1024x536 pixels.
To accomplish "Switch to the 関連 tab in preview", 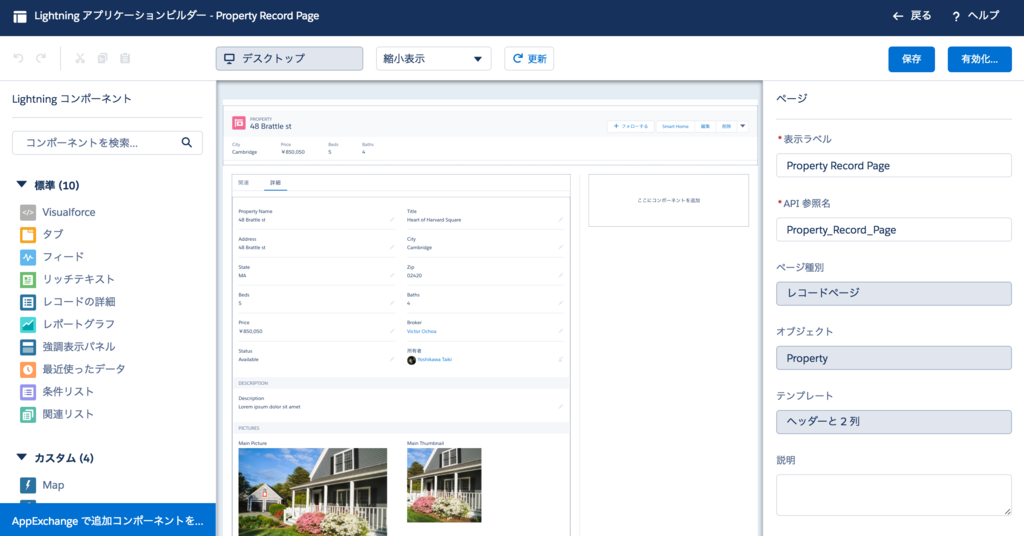I will [x=244, y=183].
